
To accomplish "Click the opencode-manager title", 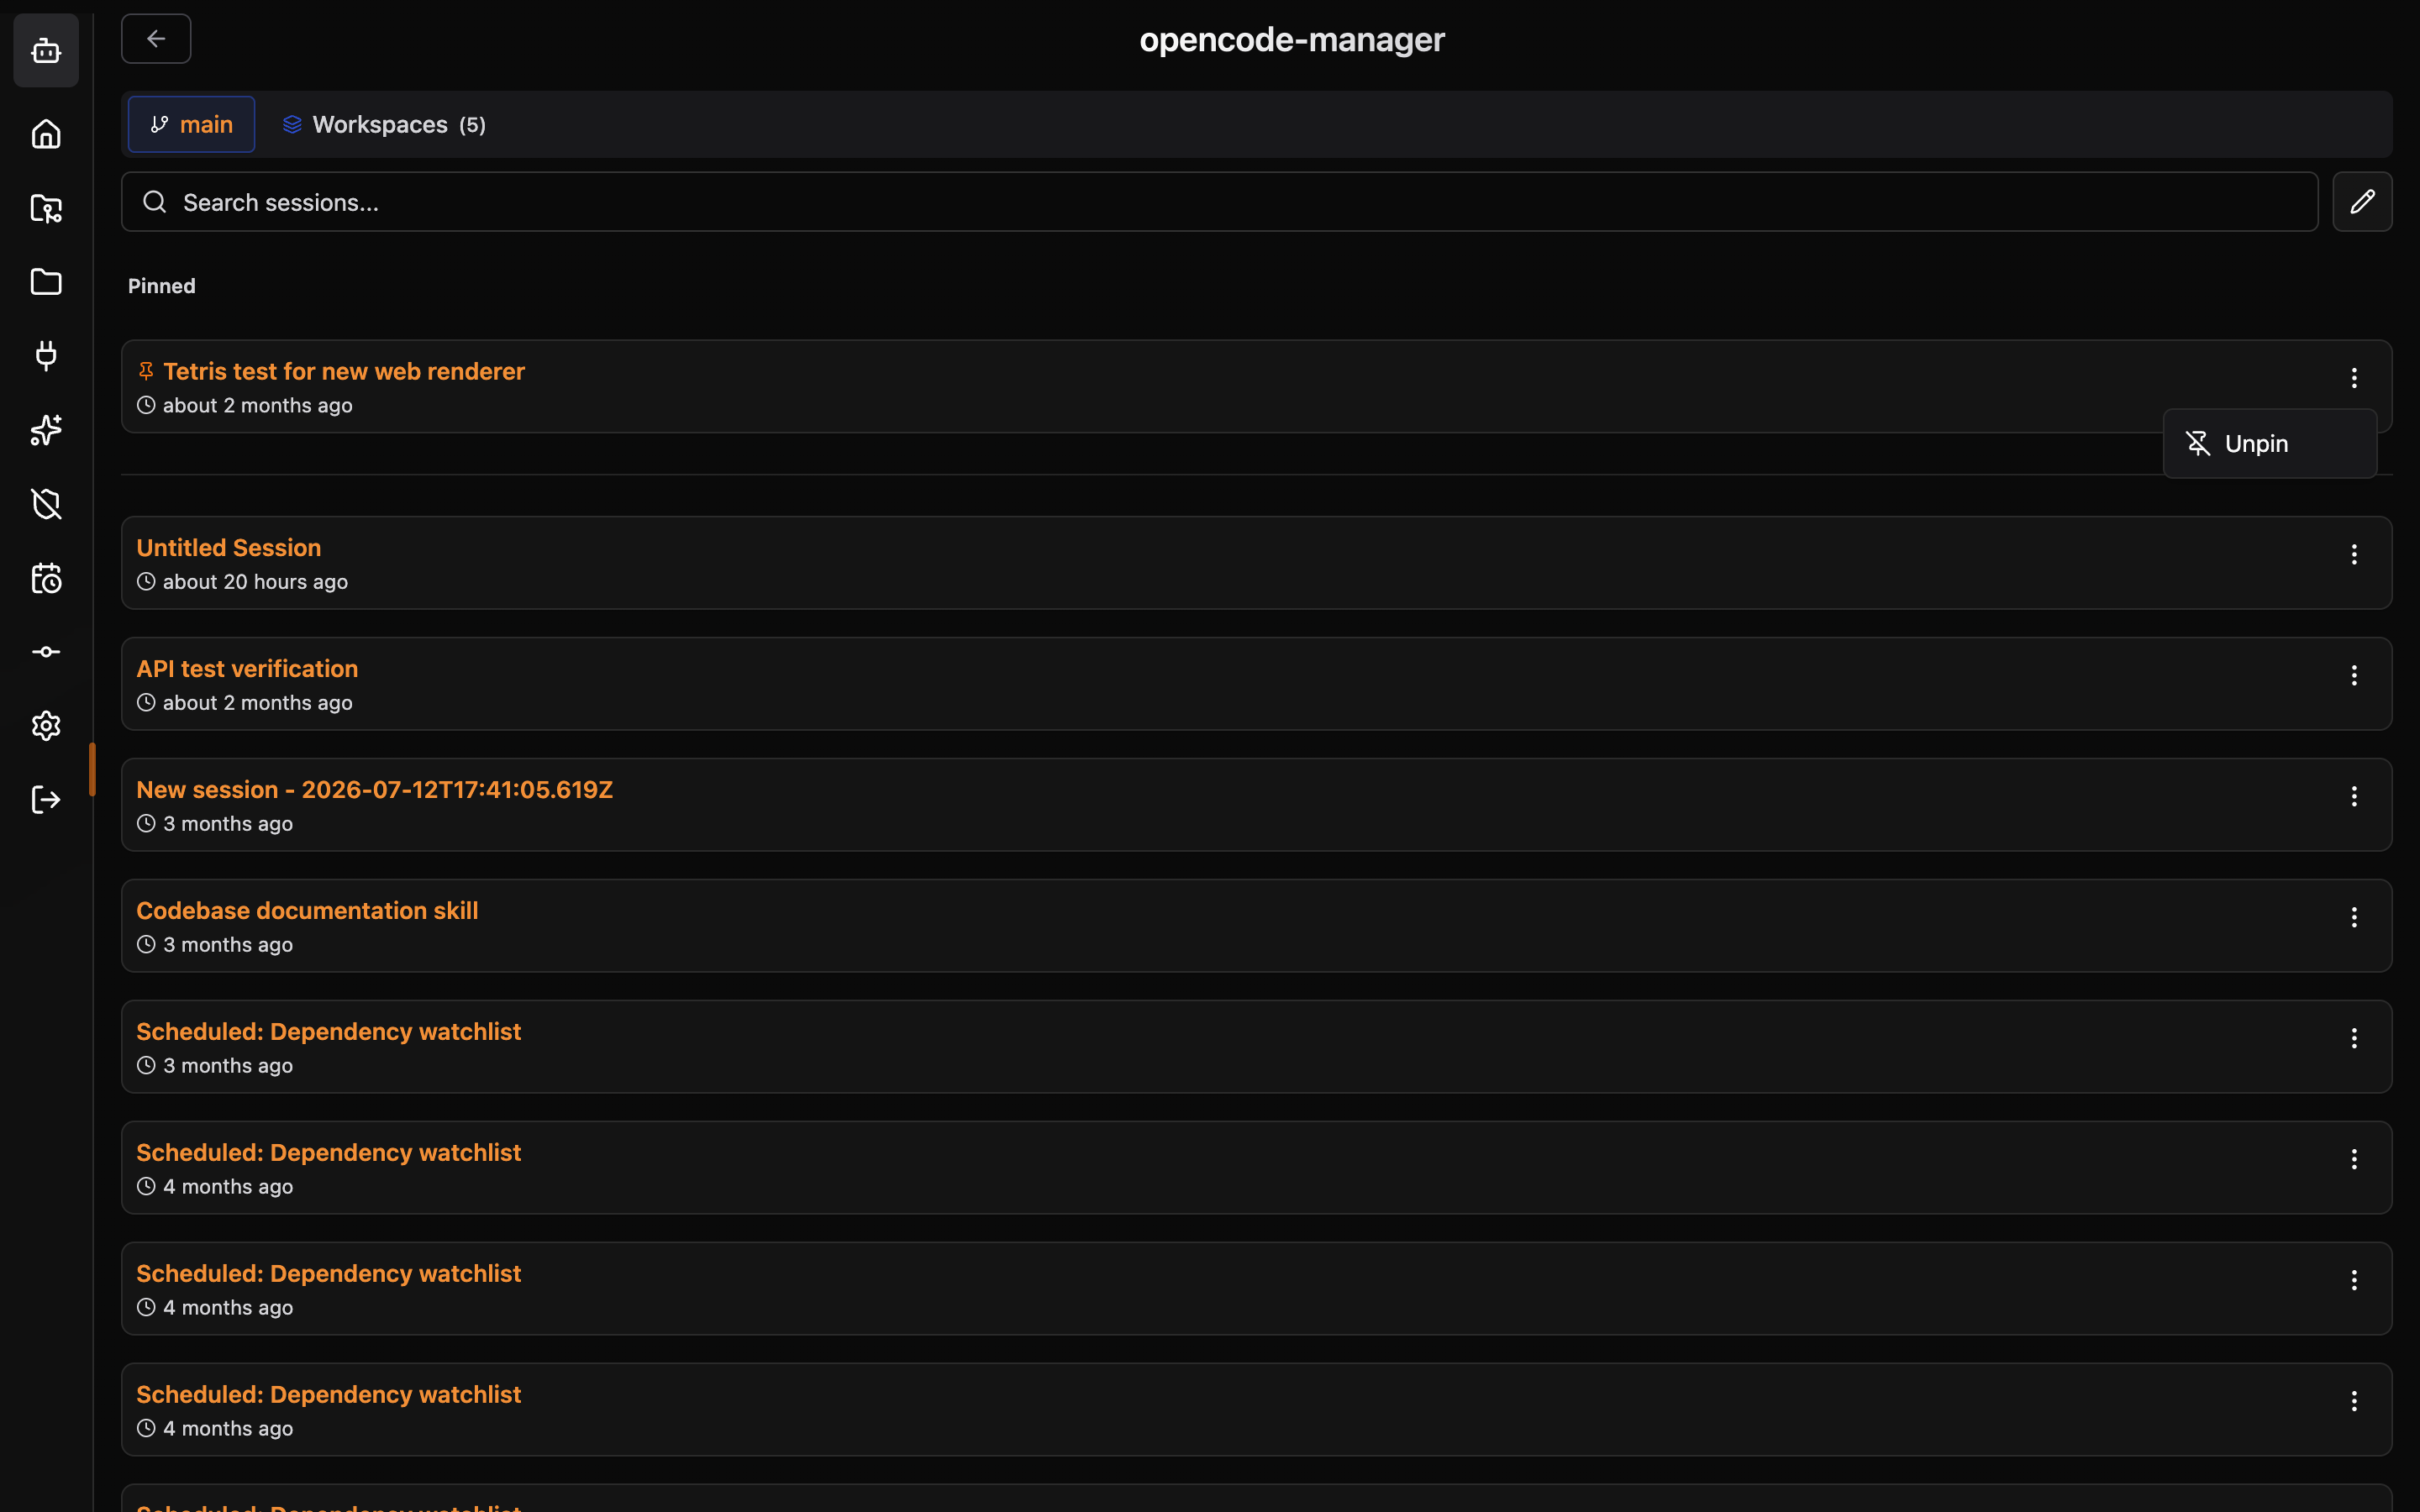I will (x=1292, y=39).
